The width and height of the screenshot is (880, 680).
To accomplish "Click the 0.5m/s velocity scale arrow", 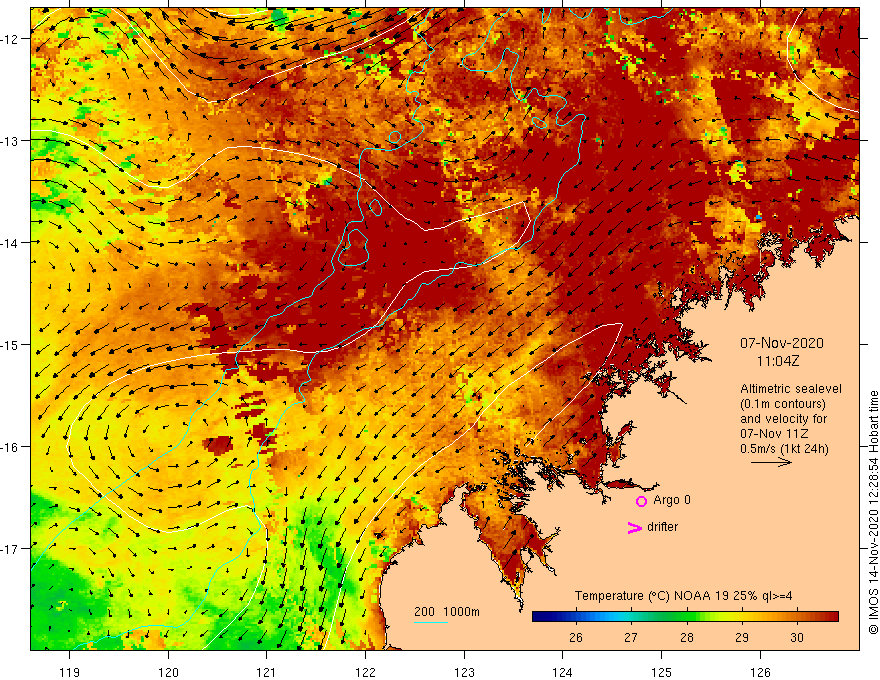I will click(771, 462).
